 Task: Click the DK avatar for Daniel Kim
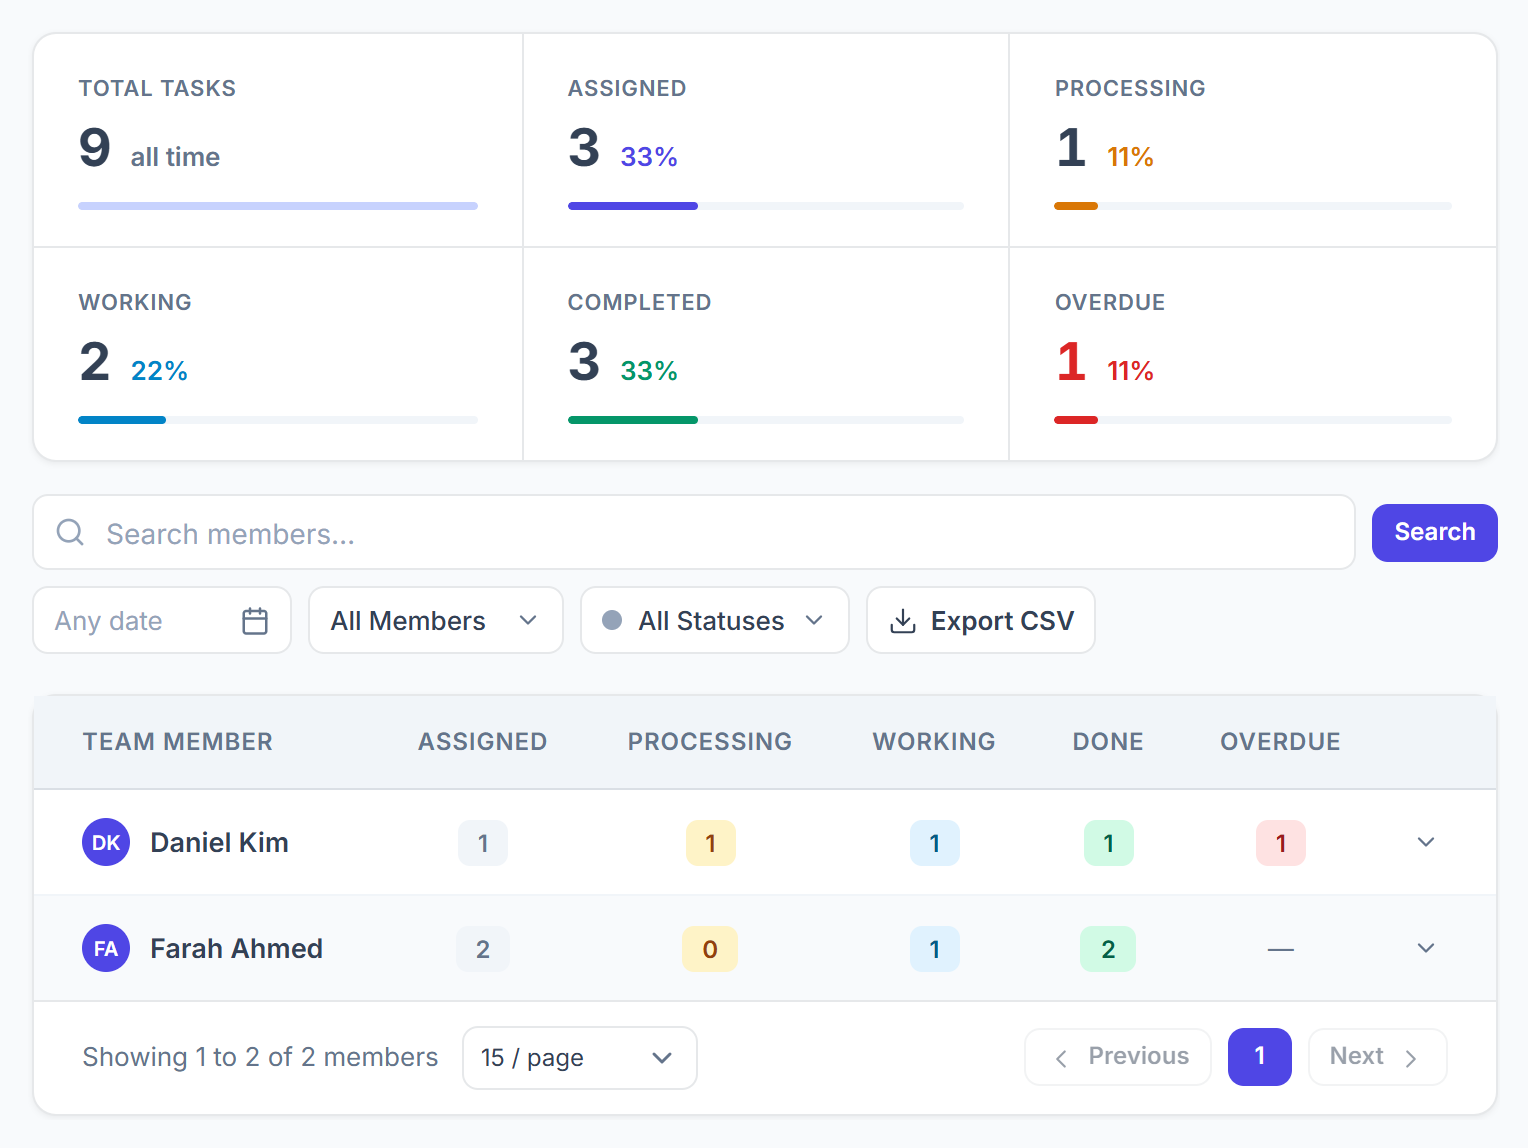[106, 842]
